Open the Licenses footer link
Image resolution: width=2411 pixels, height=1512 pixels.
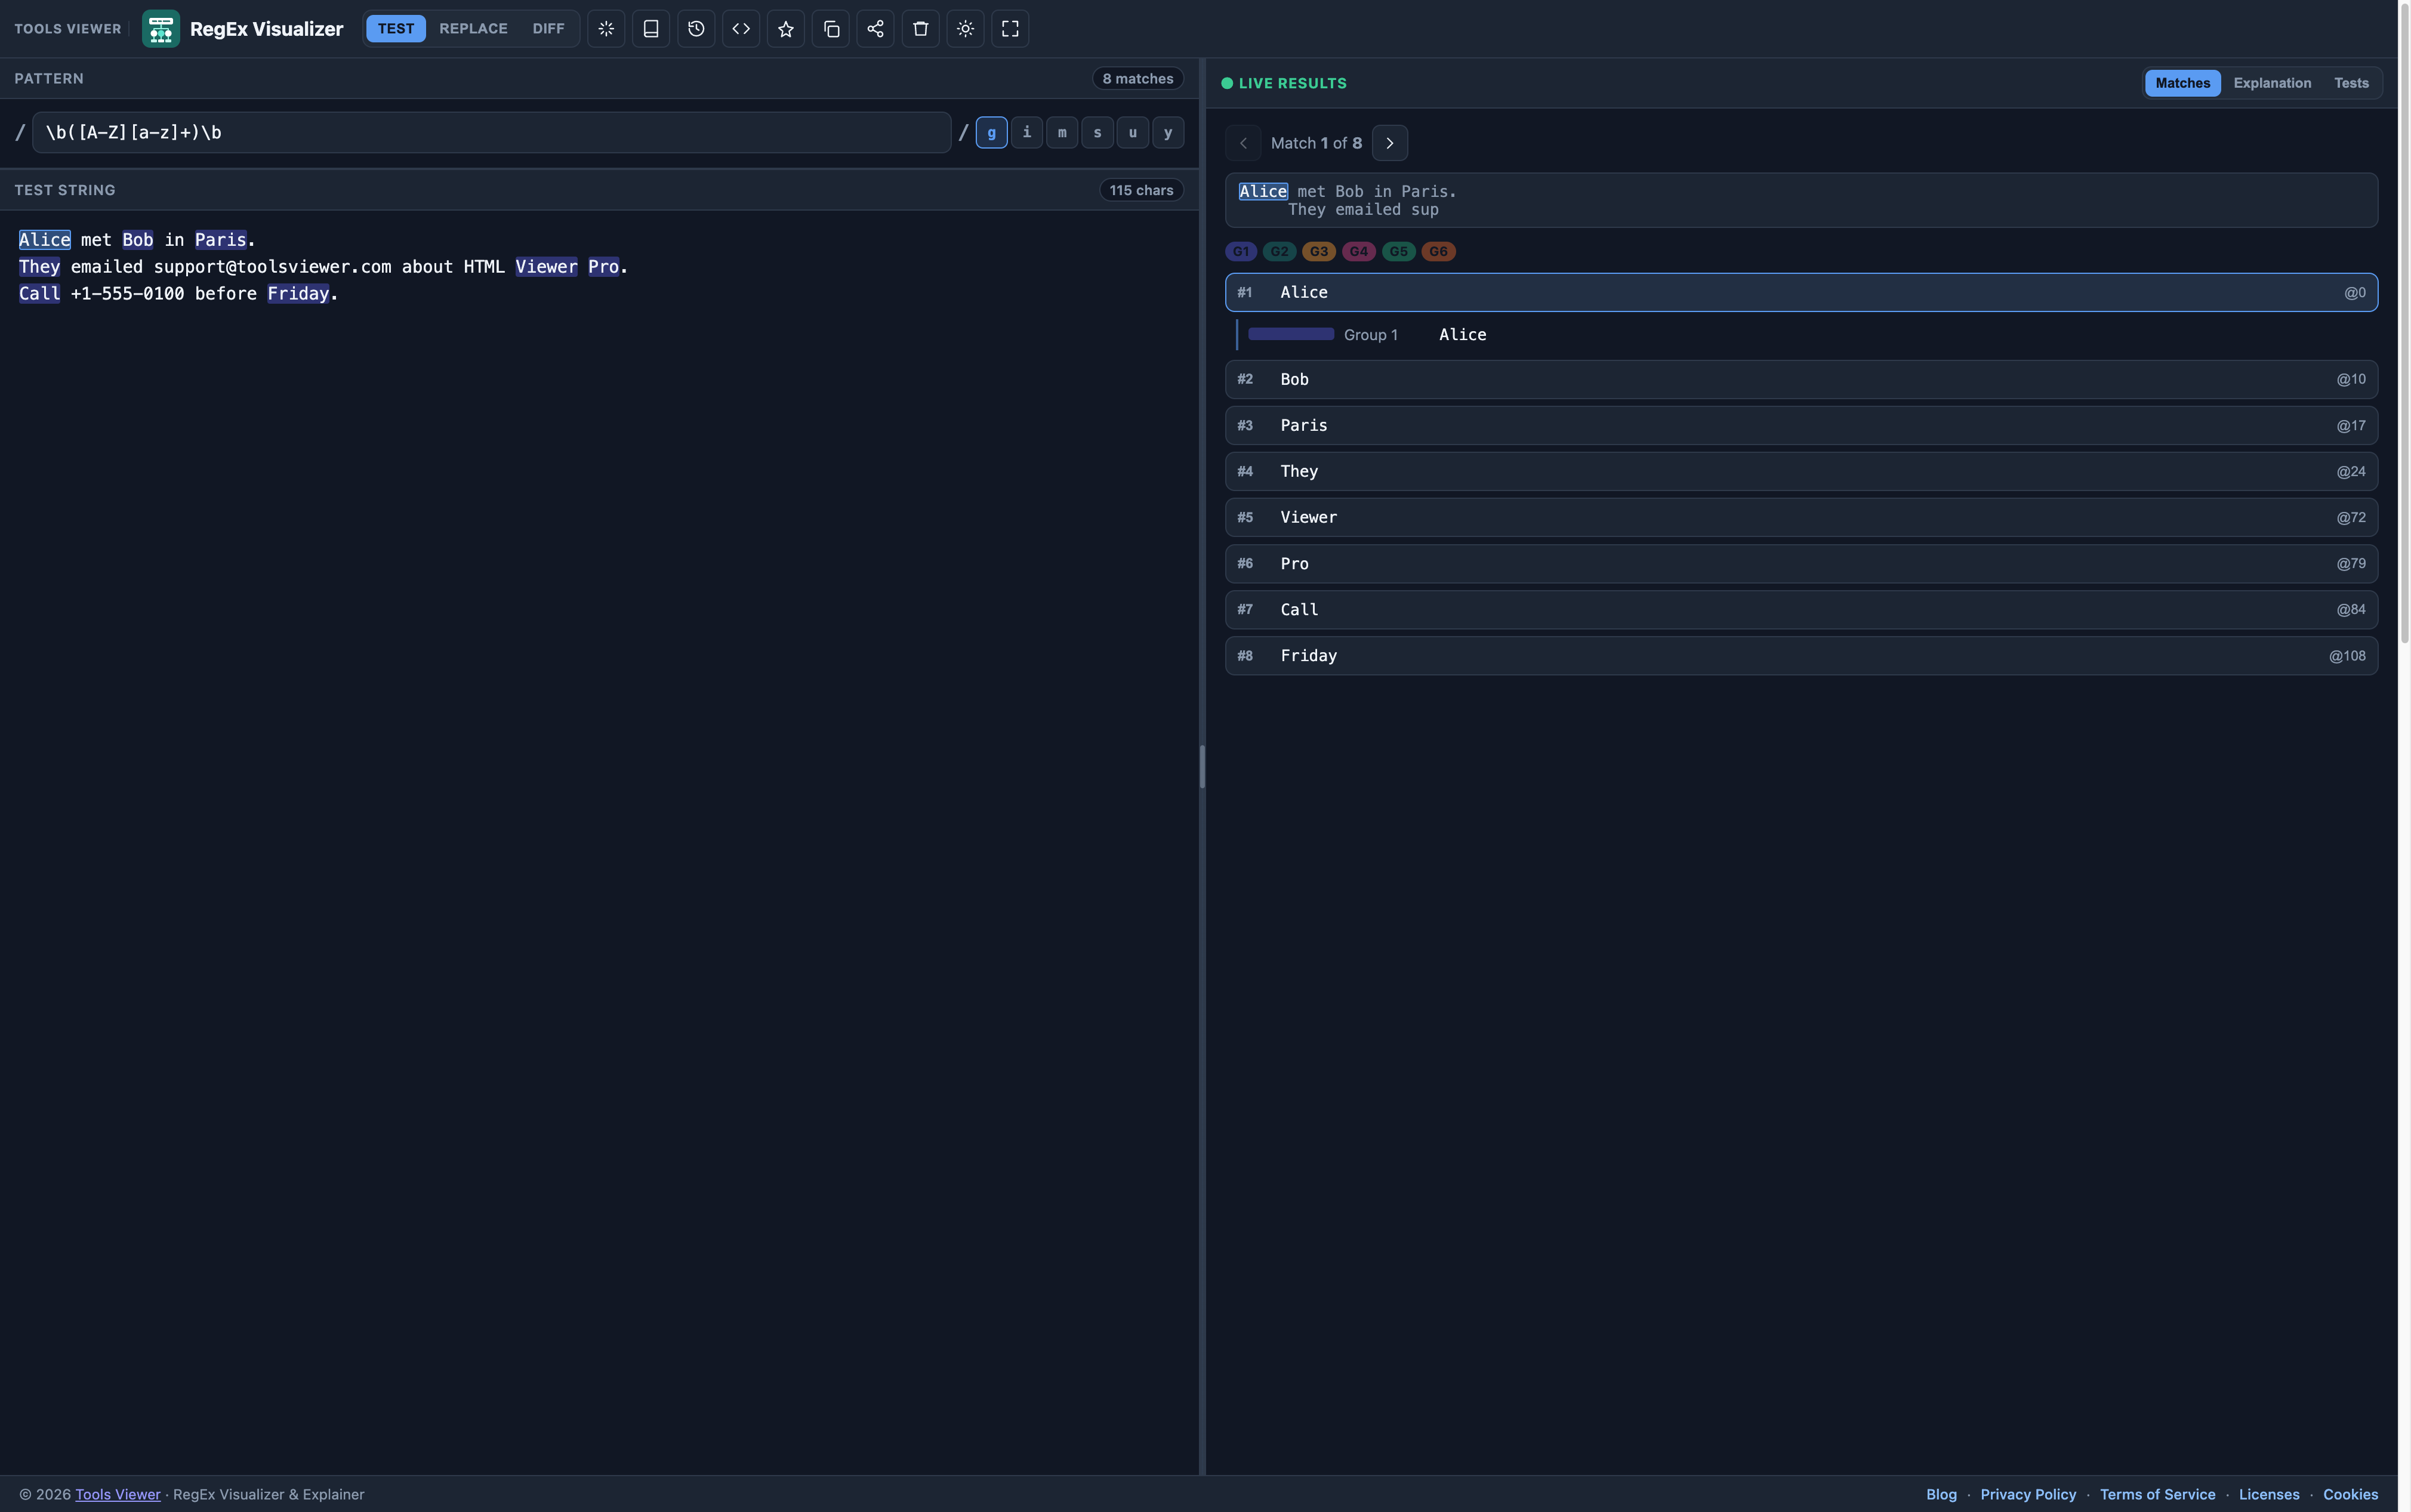coord(2270,1495)
